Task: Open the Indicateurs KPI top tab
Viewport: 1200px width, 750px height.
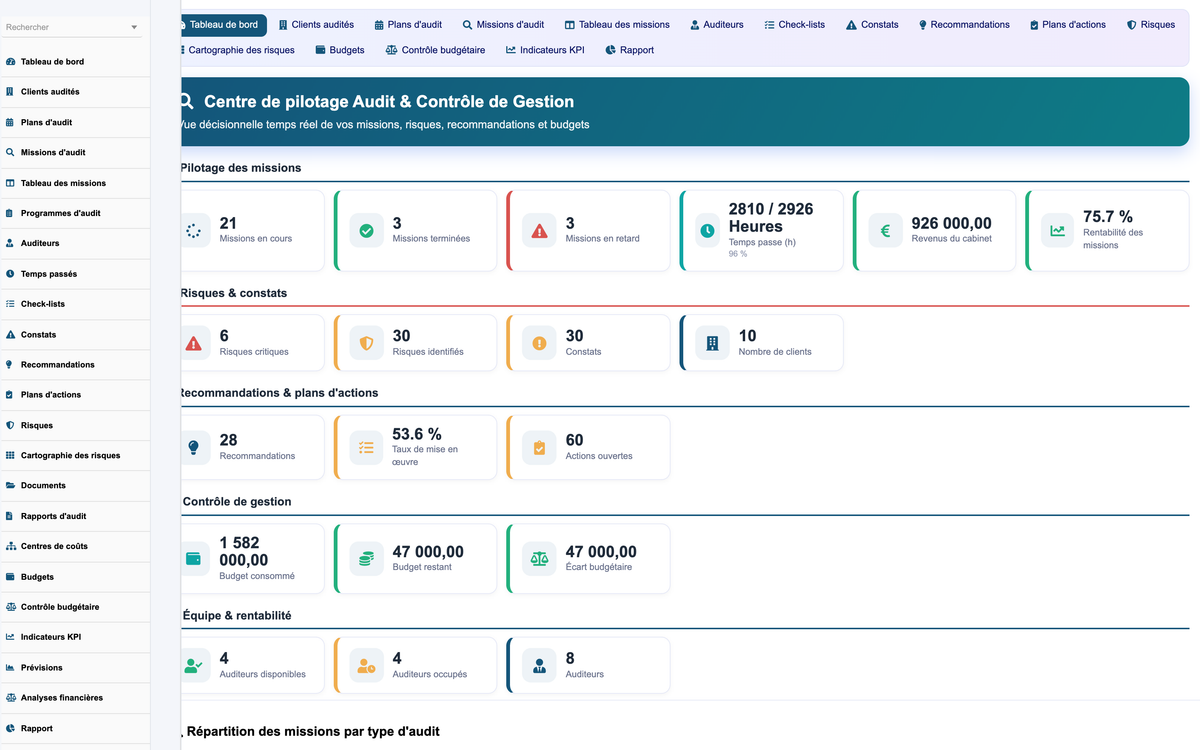Action: coord(545,50)
